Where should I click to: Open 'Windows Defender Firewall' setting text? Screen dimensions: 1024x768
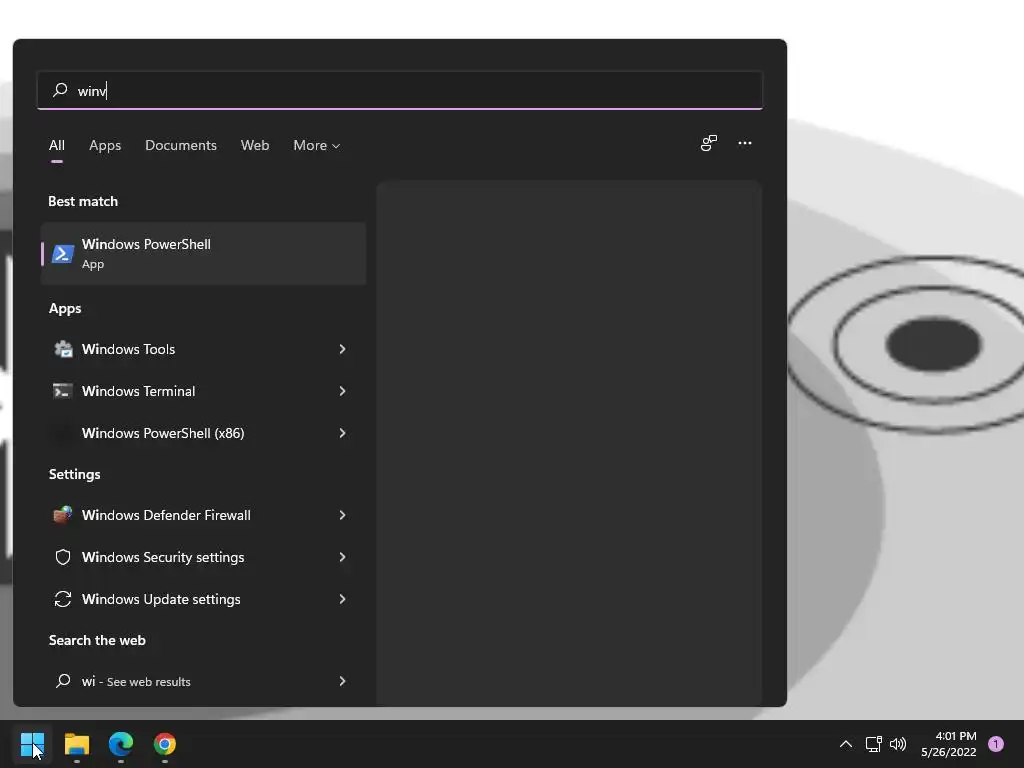tap(166, 515)
